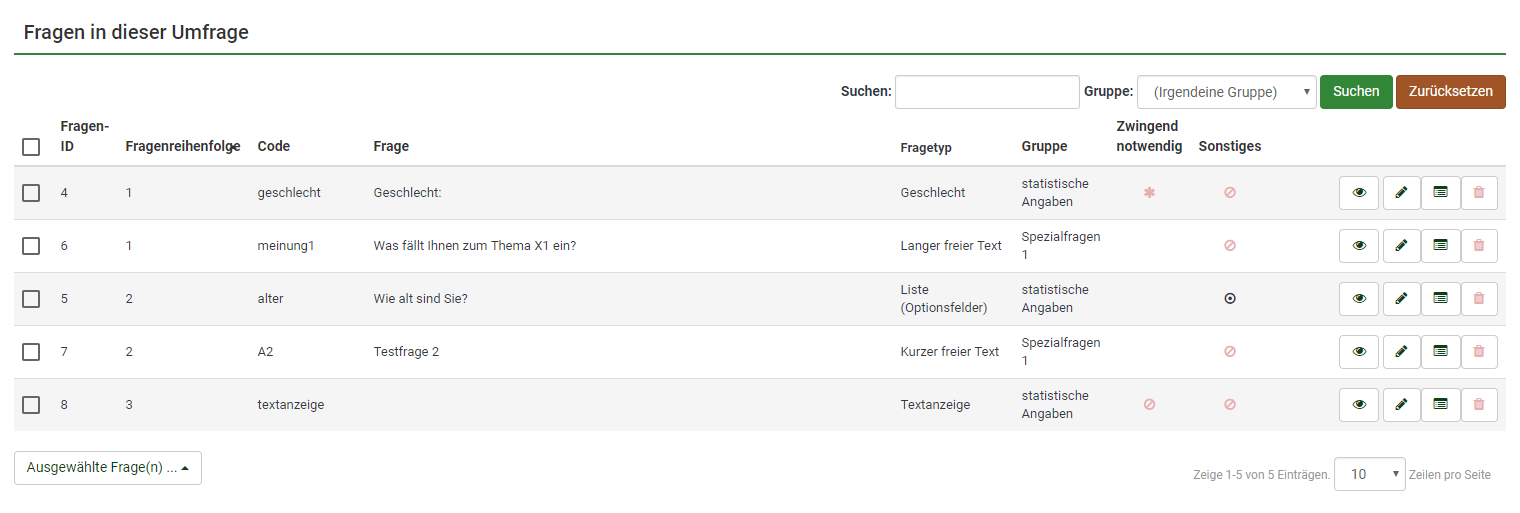Edit the meinung1 question with pencil icon

(x=1401, y=246)
